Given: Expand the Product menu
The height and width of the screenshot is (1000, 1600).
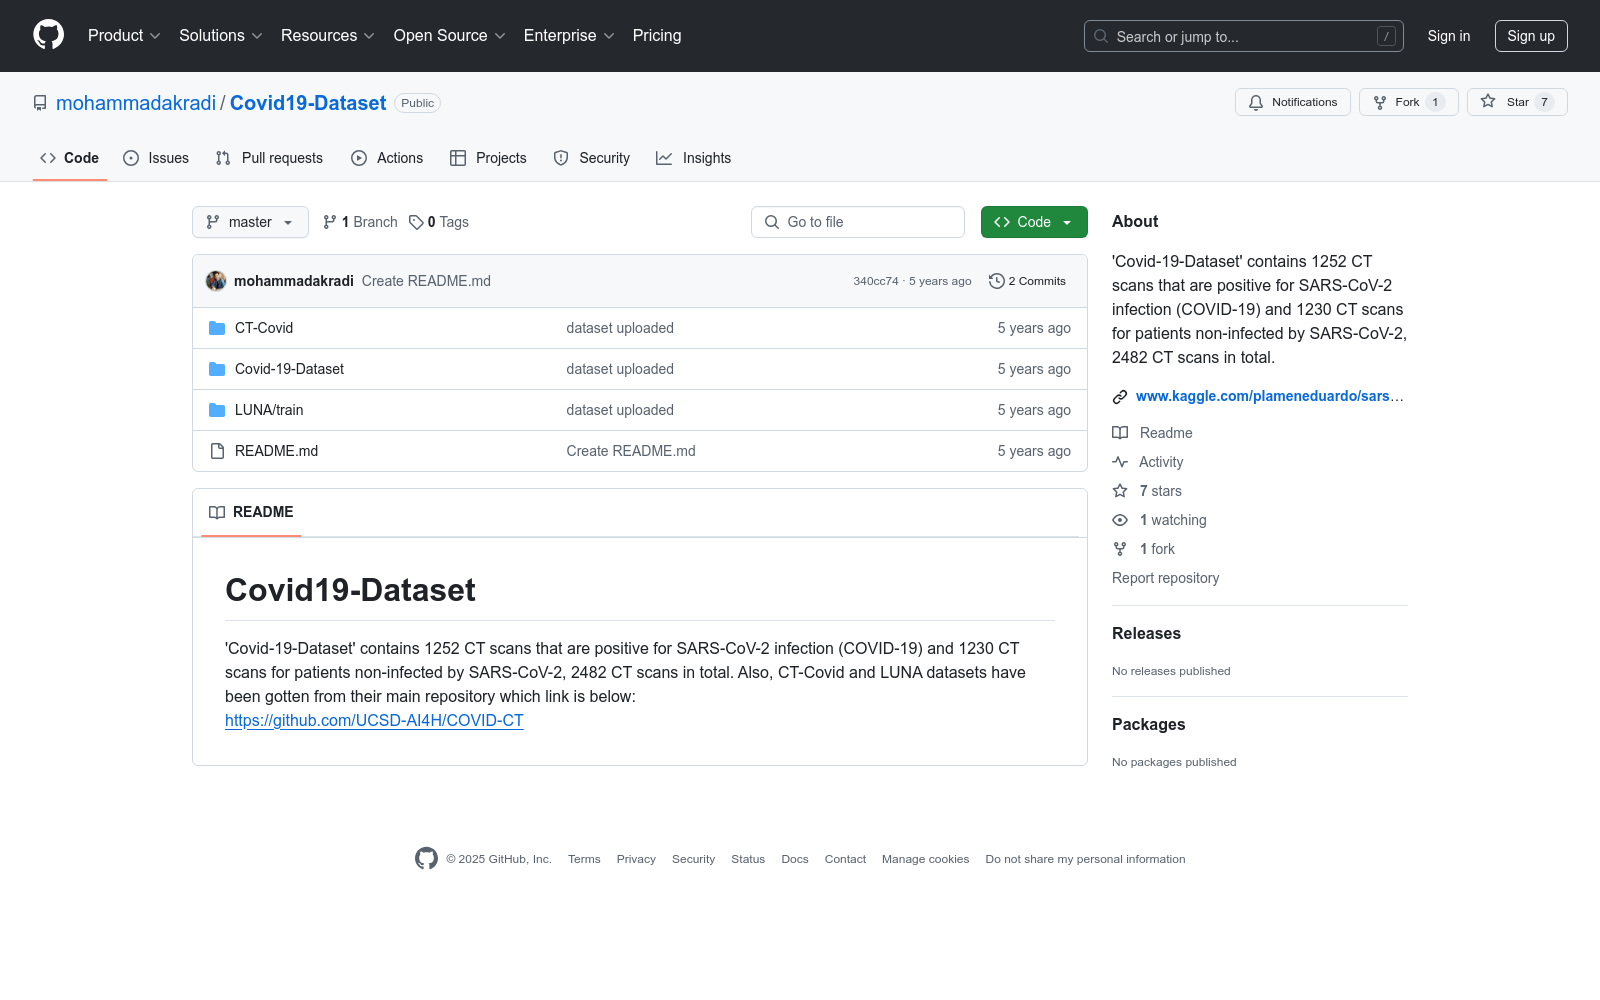Looking at the screenshot, I should 124,35.
